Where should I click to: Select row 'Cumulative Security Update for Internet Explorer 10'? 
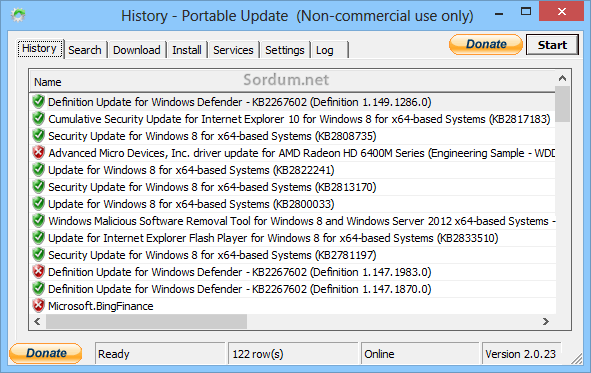tap(292, 119)
